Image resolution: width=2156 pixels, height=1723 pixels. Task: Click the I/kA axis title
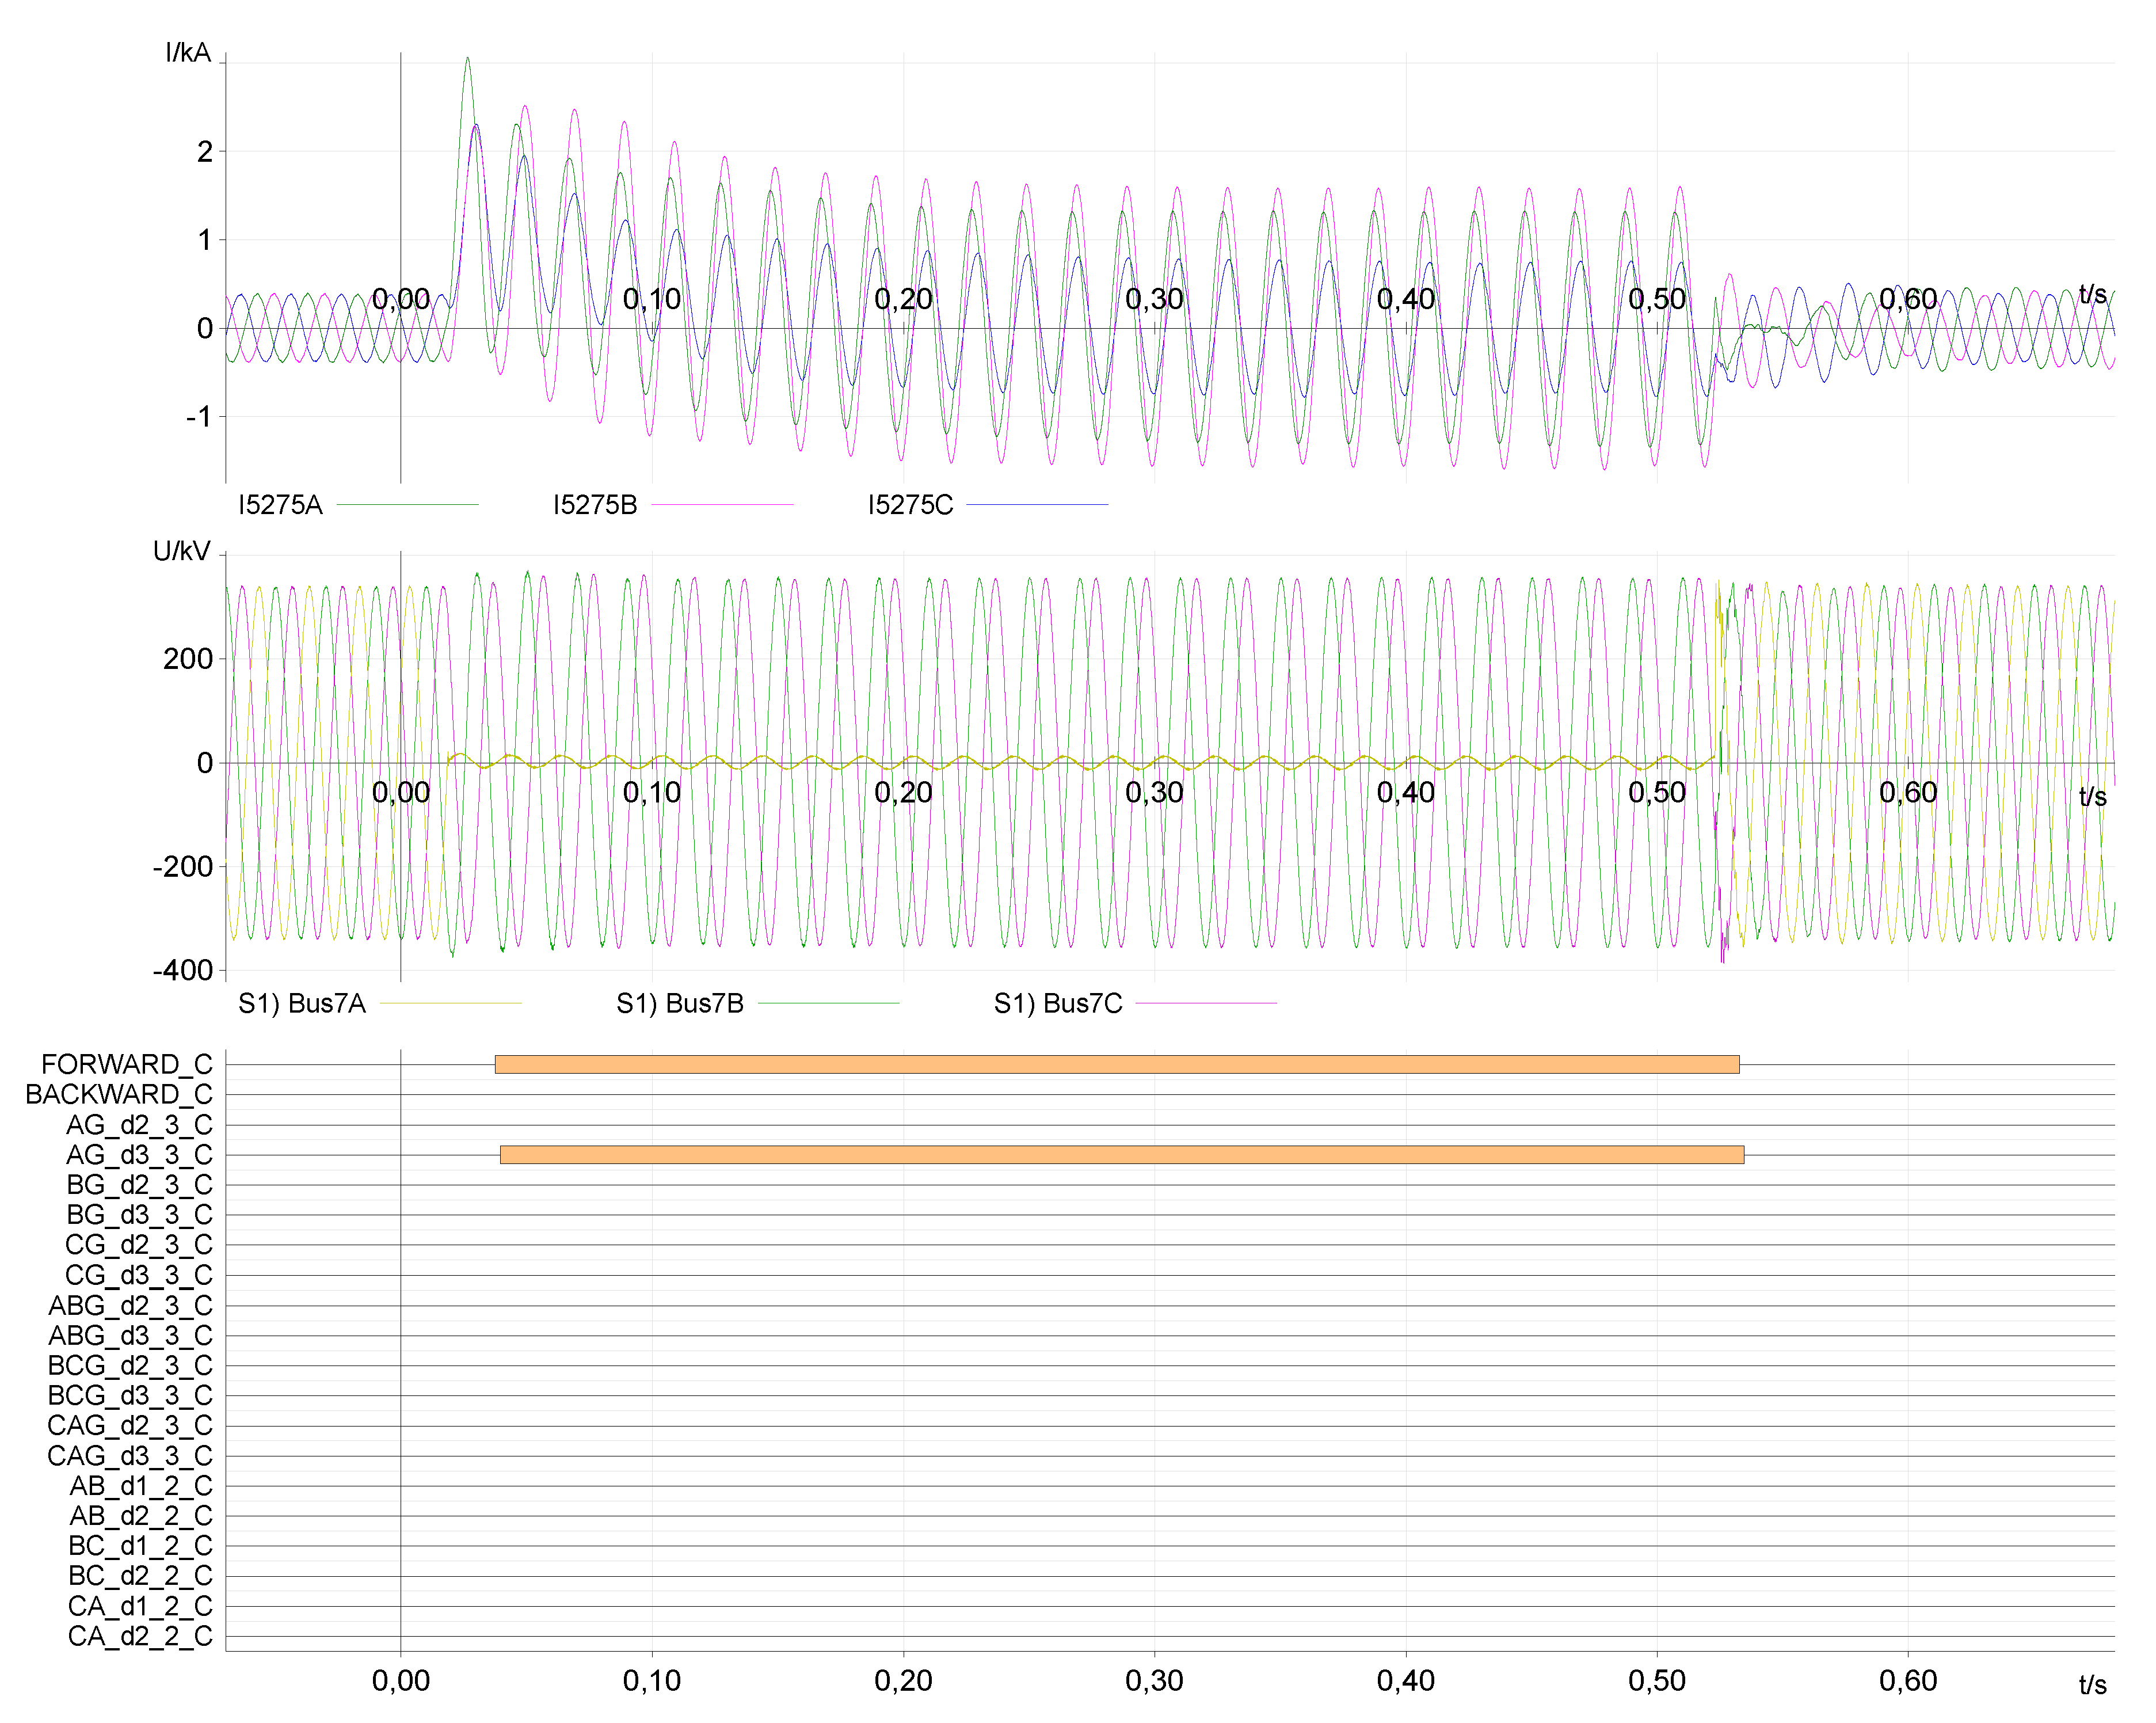click(x=188, y=53)
